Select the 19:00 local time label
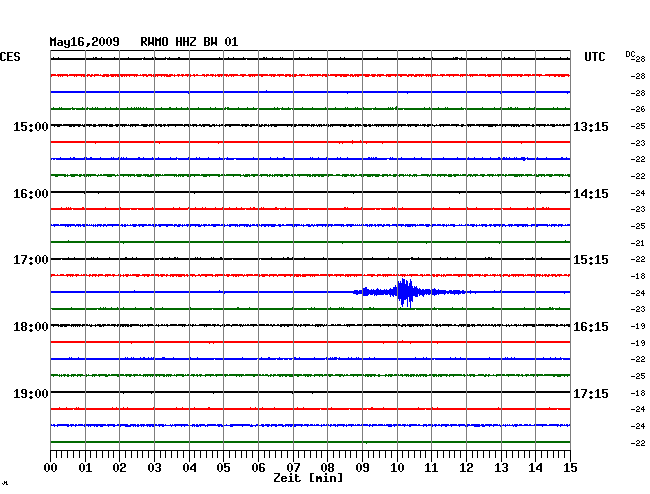 click(x=31, y=393)
